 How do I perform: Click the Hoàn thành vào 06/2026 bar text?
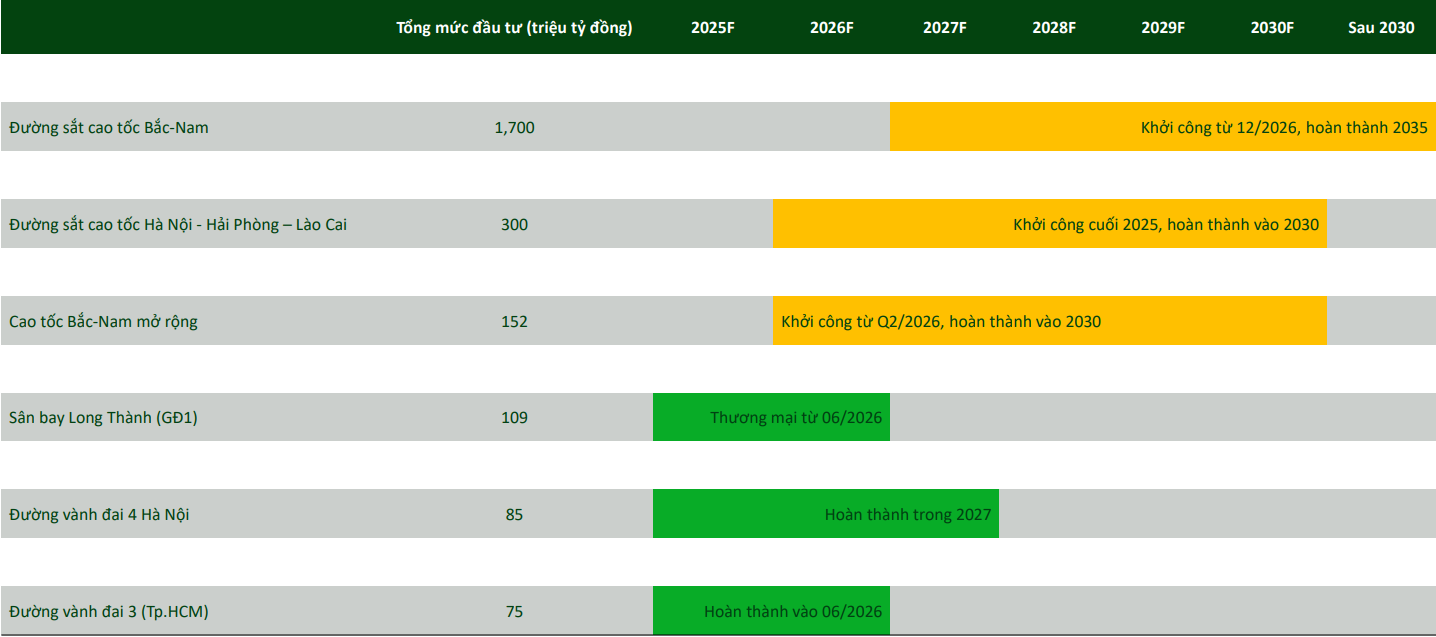pyautogui.click(x=793, y=612)
